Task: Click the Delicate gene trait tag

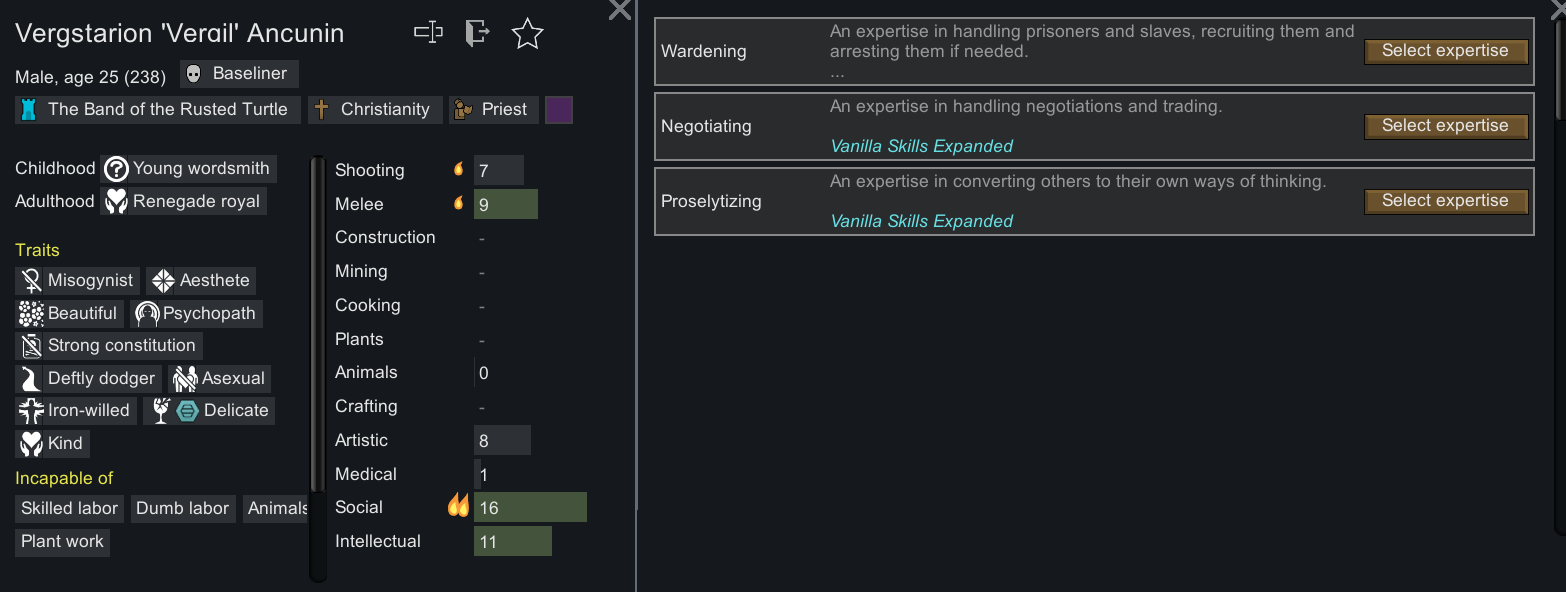Action: pyautogui.click(x=209, y=411)
